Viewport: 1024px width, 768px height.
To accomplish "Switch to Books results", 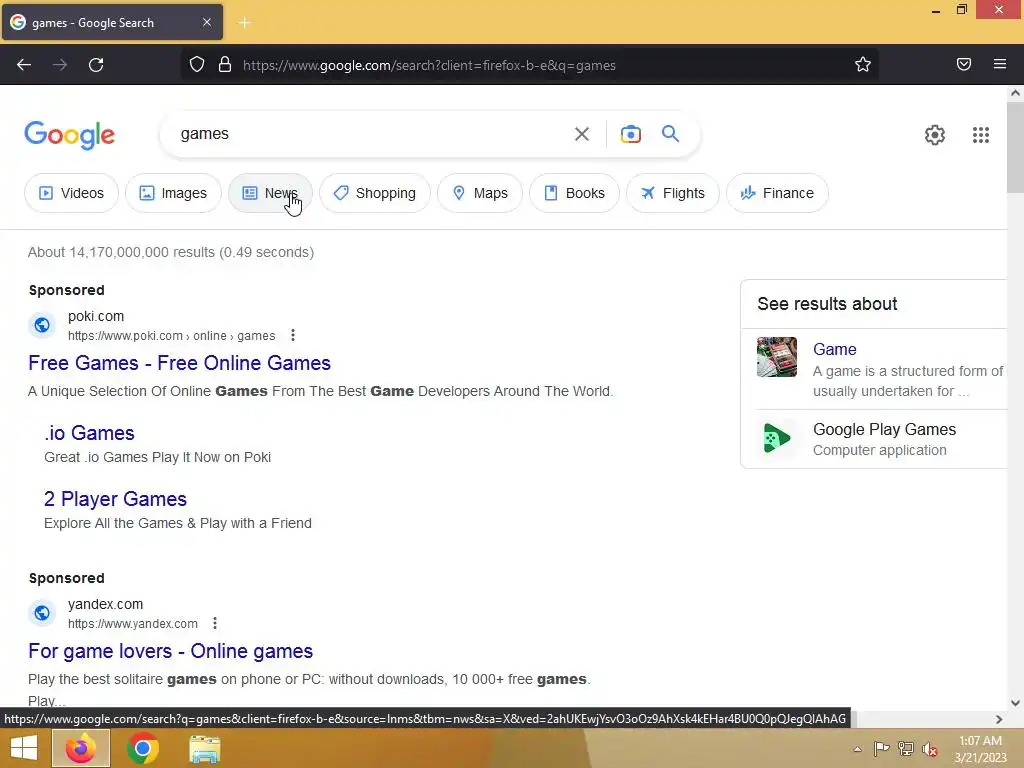I will click(574, 193).
